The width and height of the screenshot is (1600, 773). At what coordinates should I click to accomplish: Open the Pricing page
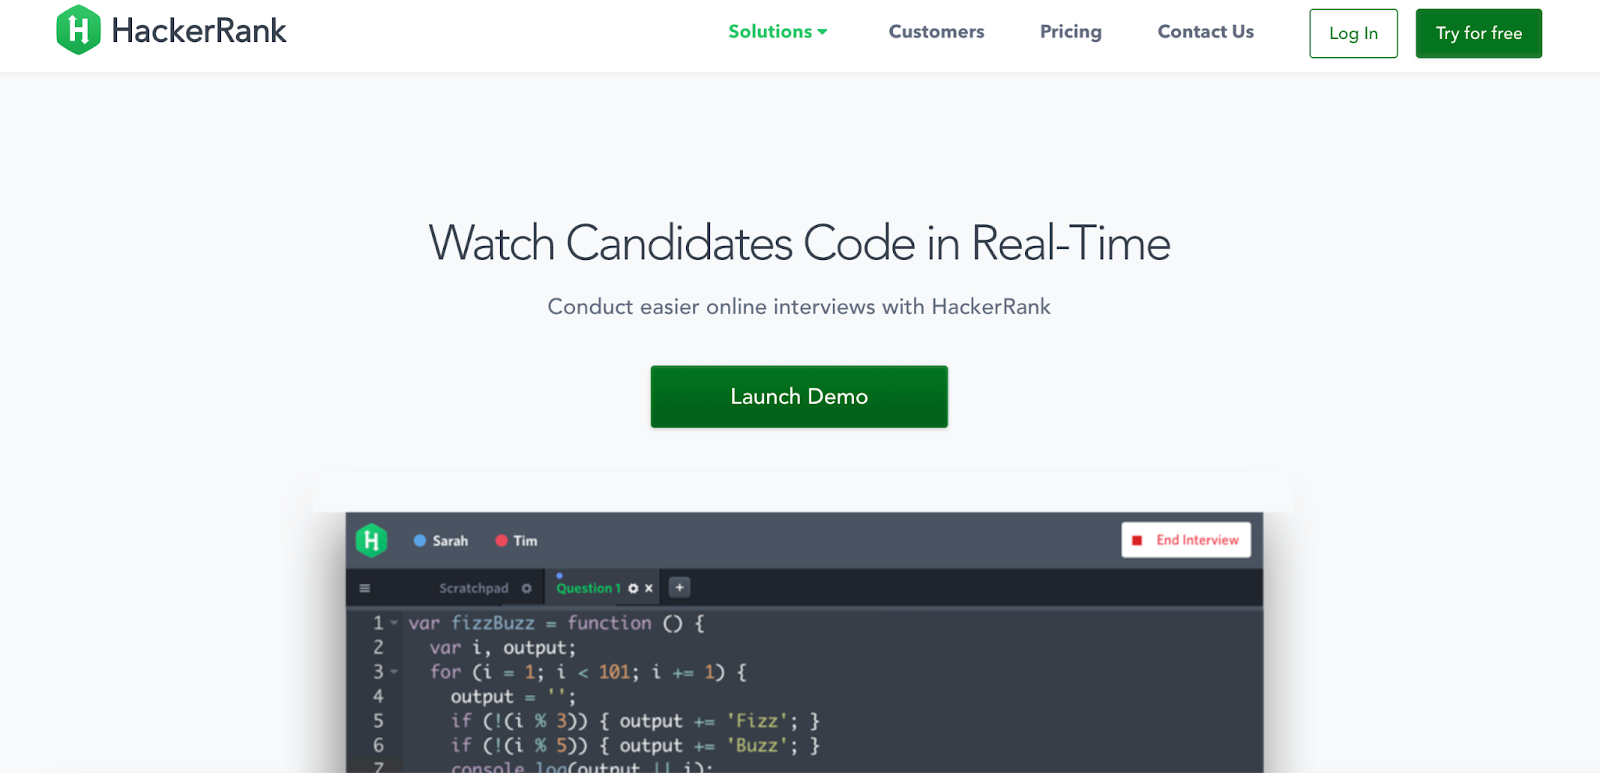1070,32
